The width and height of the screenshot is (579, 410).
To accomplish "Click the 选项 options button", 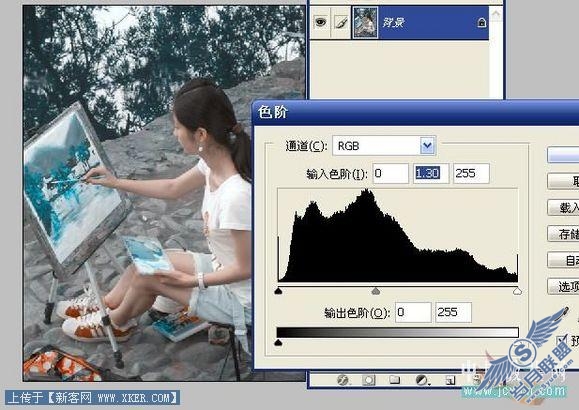I will point(563,286).
